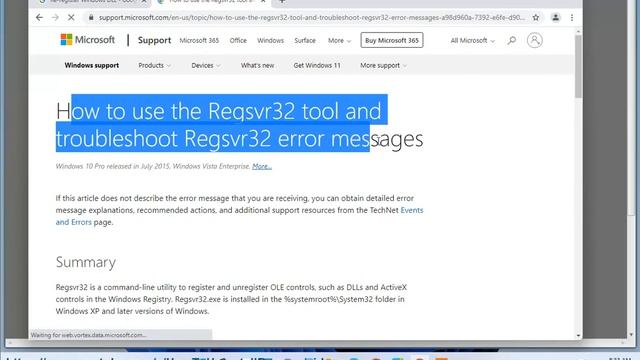Open the Get Windows 11 link
The image size is (640, 360).
click(x=317, y=65)
